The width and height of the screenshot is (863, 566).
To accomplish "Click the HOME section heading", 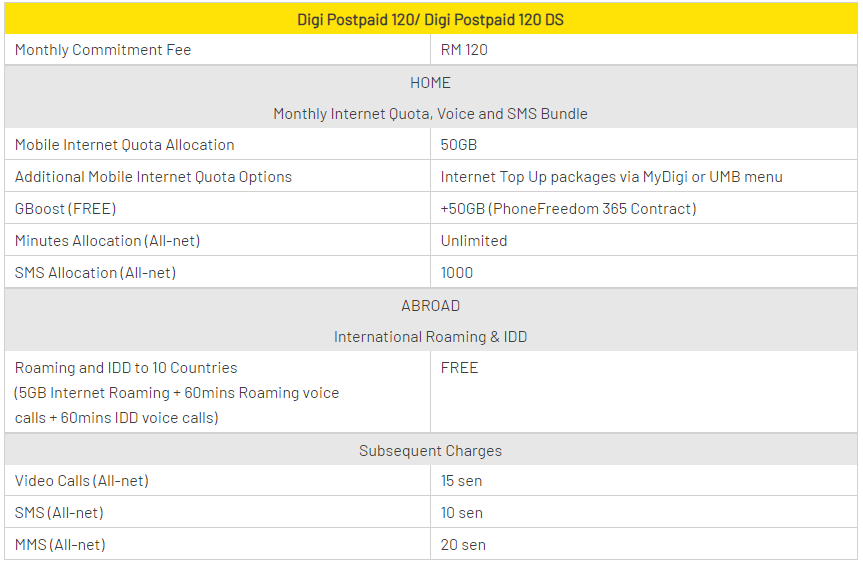I will [430, 82].
